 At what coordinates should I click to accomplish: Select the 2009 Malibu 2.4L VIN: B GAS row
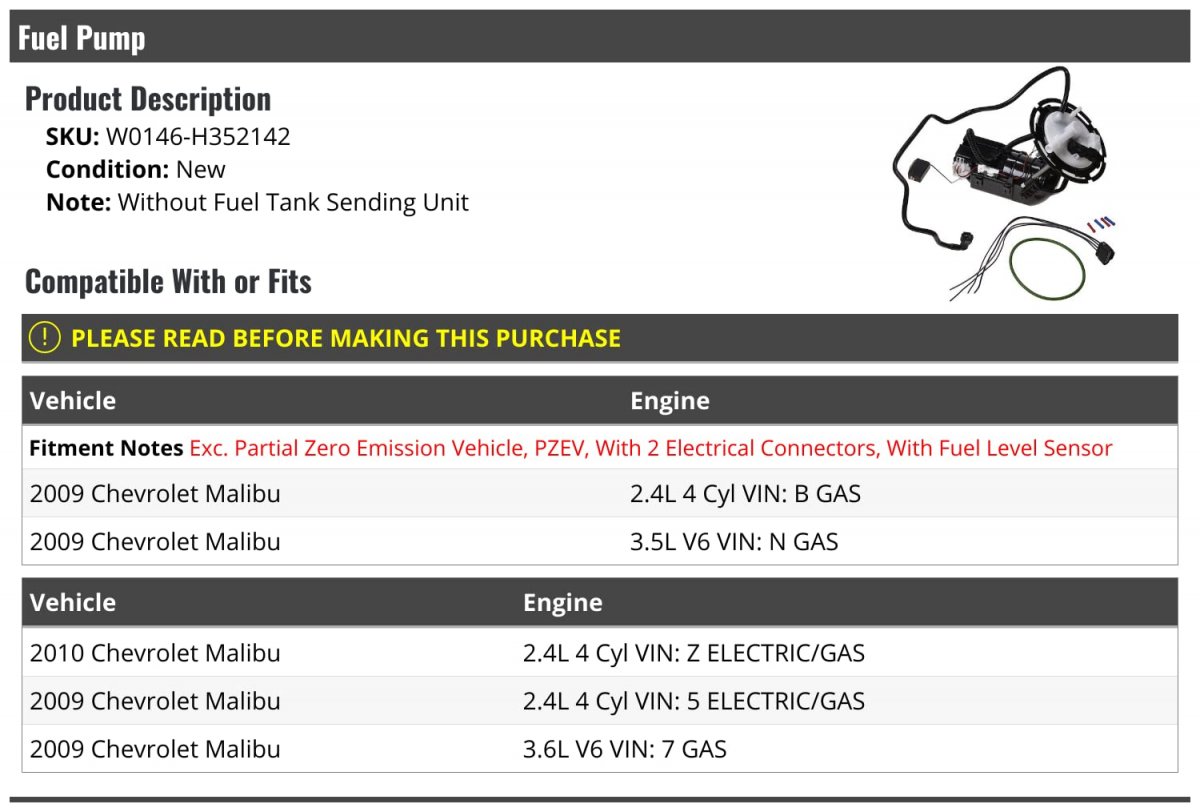pyautogui.click(x=600, y=493)
